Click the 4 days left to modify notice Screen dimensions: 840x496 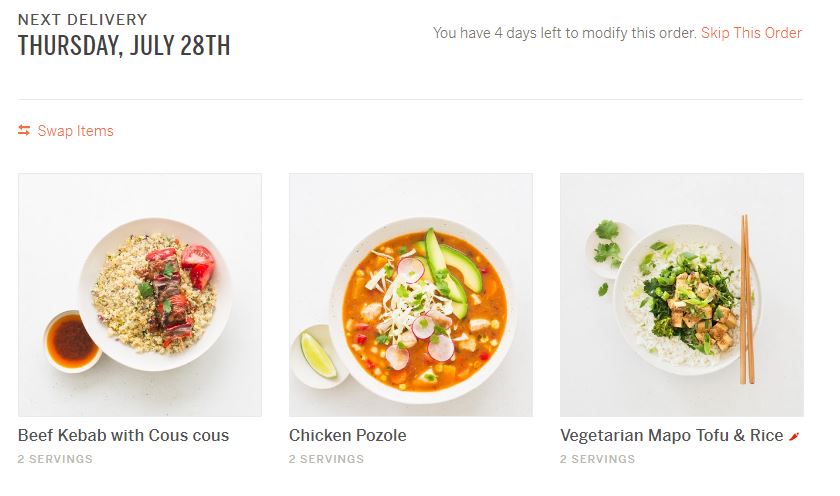click(564, 33)
